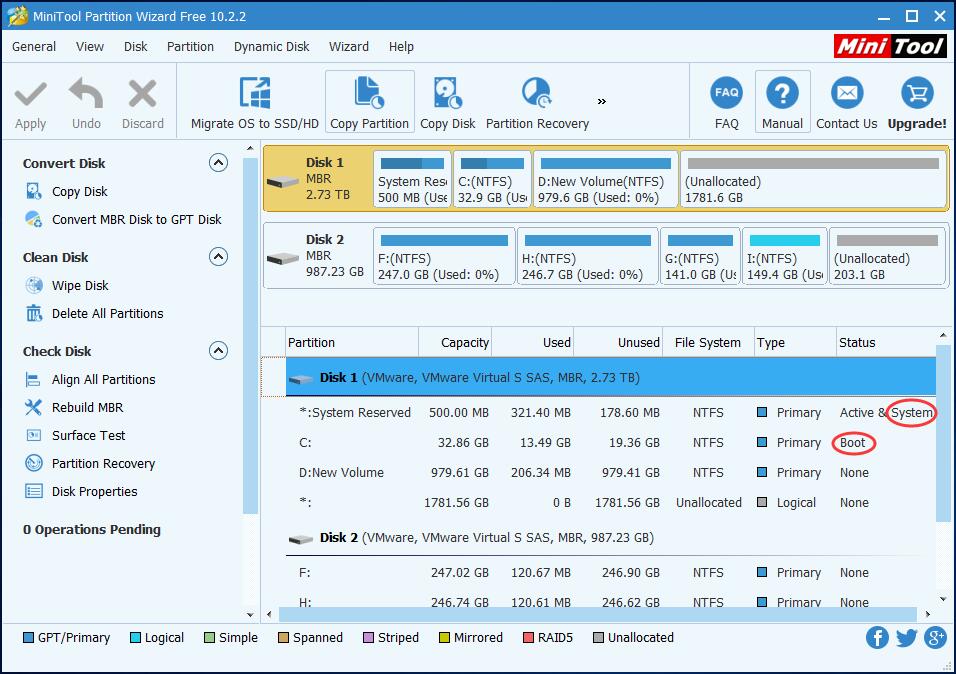Viewport: 956px width, 674px height.
Task: Open the Wizard menu
Action: point(349,46)
